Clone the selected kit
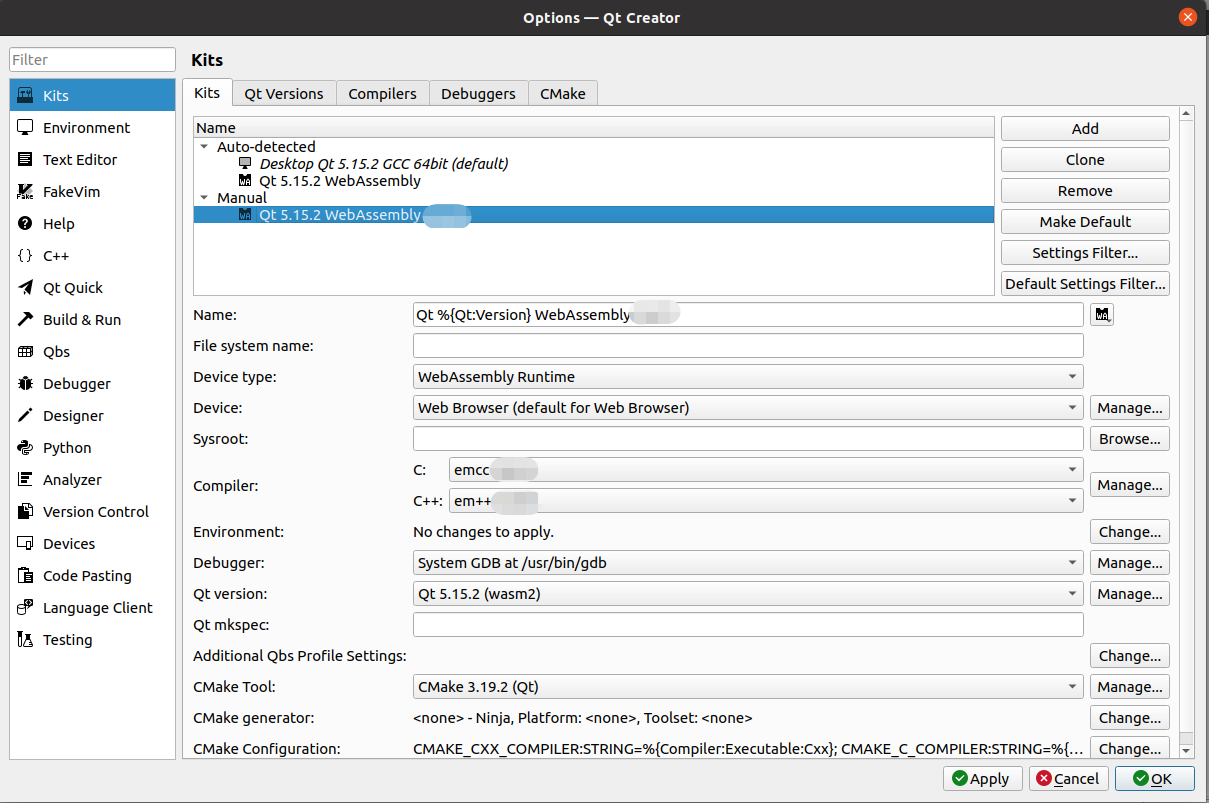This screenshot has height=803, width=1209. pyautogui.click(x=1084, y=159)
